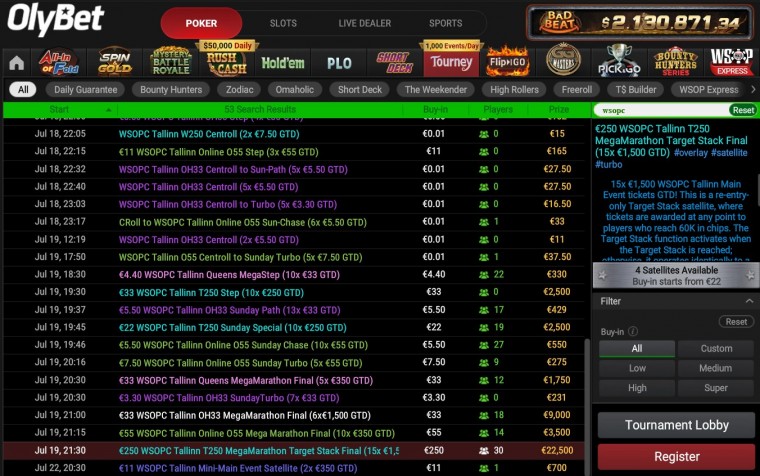This screenshot has height=476, width=760.
Task: Click the star on the right of satellites banner
Action: (x=750, y=276)
